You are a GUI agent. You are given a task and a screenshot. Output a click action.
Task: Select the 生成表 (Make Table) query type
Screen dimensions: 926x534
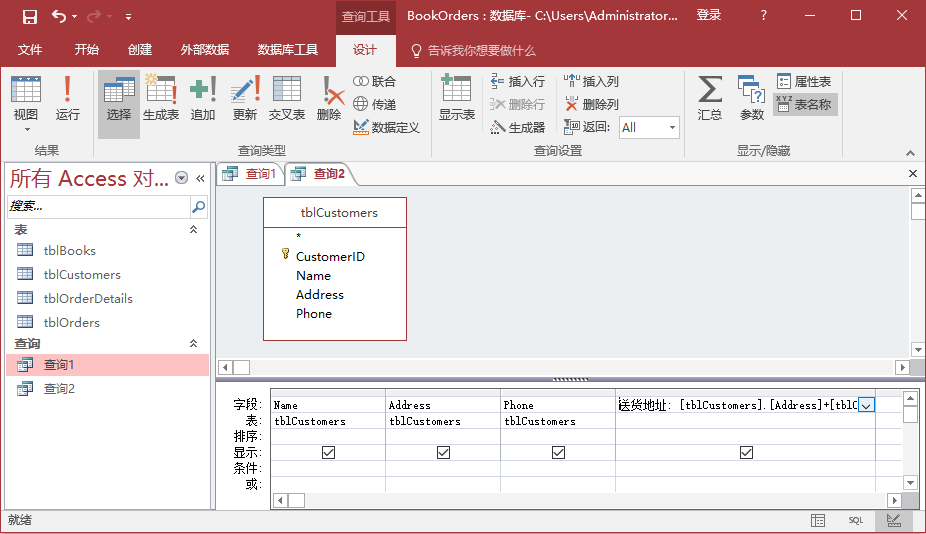(161, 99)
